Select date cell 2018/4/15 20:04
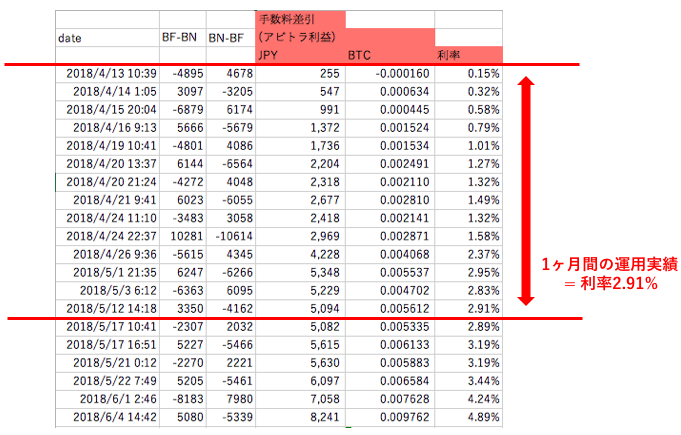Image resolution: width=681 pixels, height=435 pixels. coord(107,110)
